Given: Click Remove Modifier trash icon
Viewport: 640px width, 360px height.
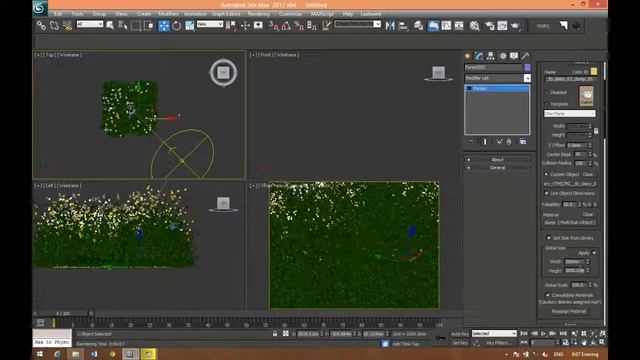Looking at the screenshot, I should tap(509, 142).
